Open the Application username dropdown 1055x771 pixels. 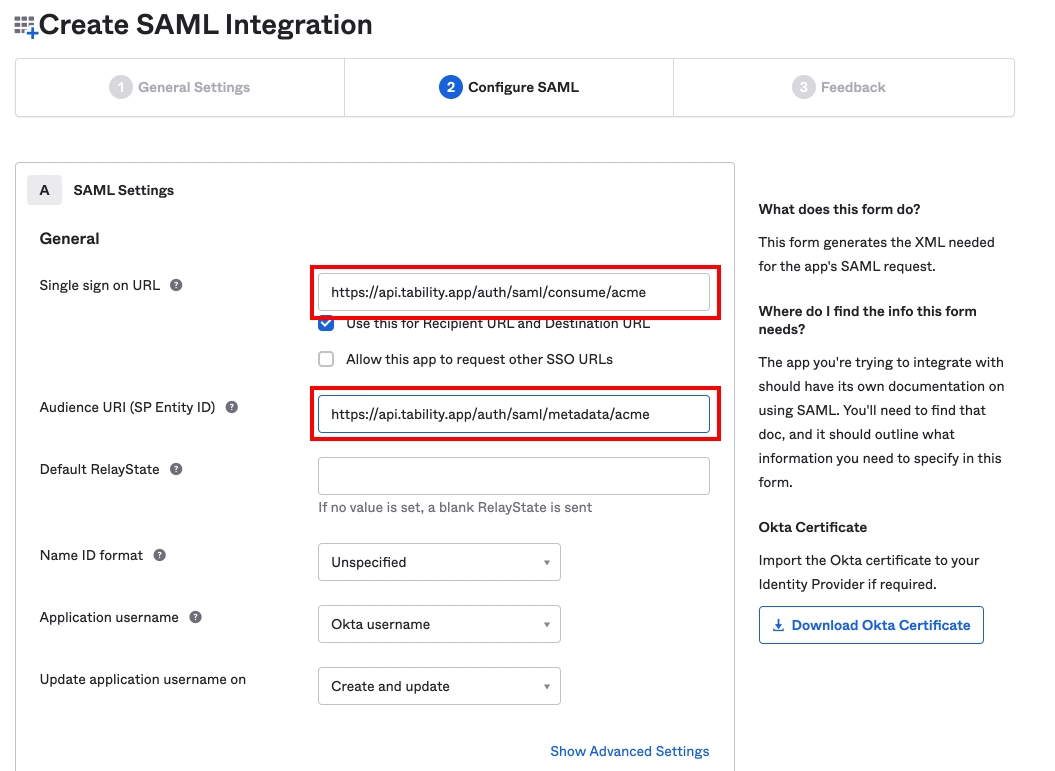pyautogui.click(x=439, y=624)
